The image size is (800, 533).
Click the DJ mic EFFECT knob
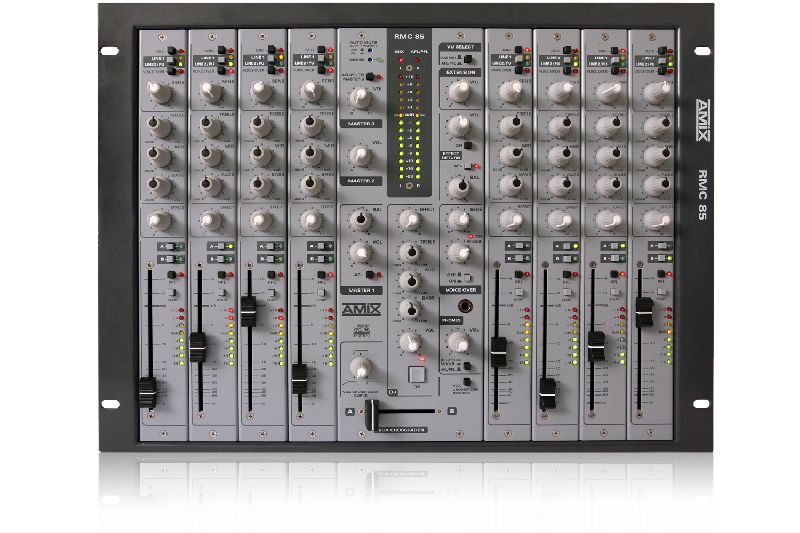410,220
